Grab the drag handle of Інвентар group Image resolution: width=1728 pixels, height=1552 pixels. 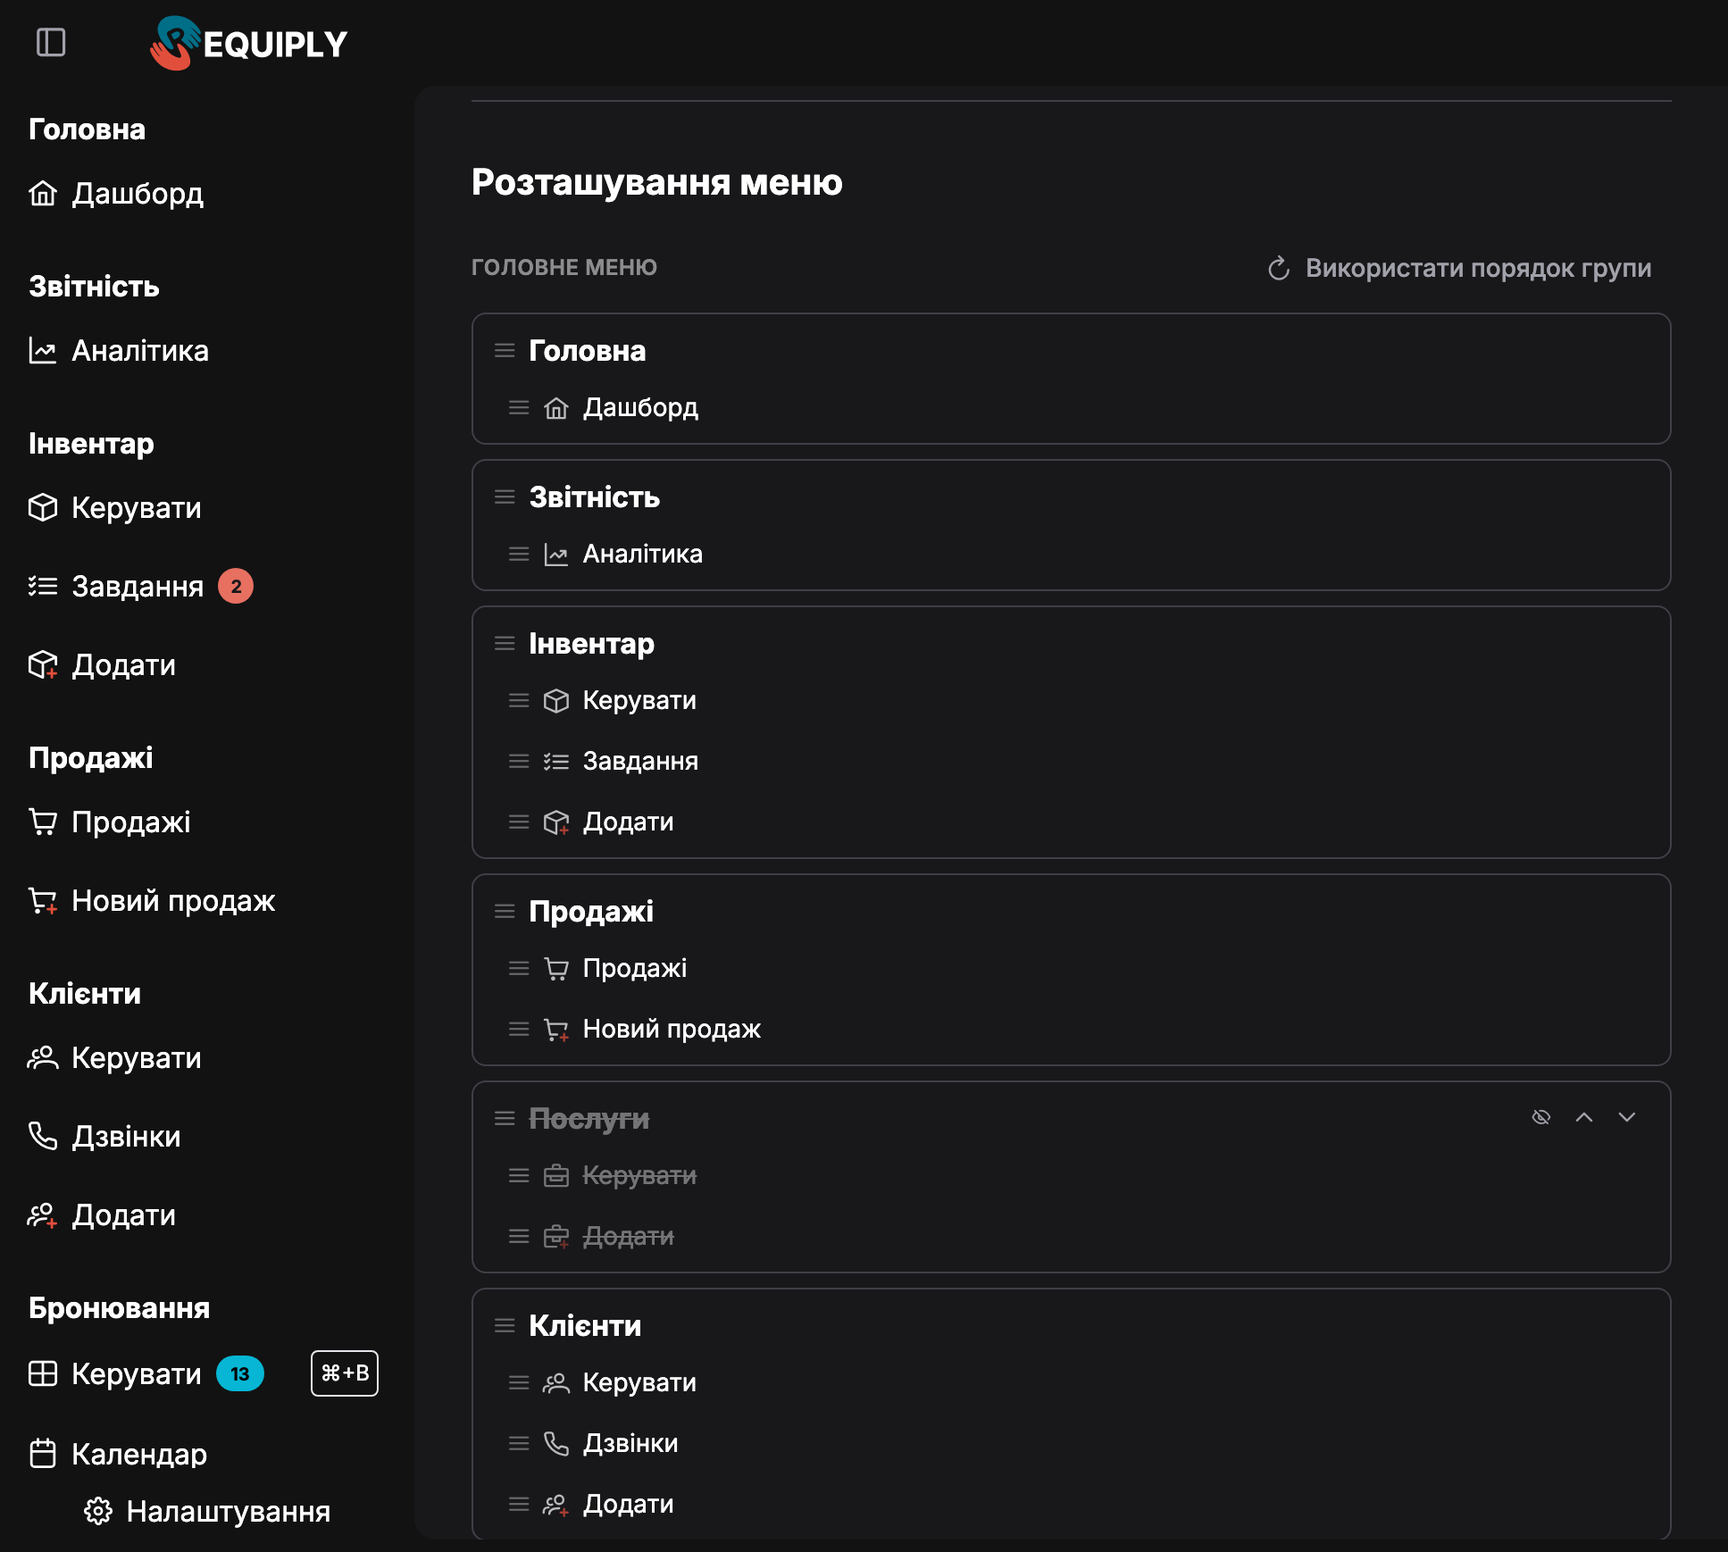[x=505, y=644]
